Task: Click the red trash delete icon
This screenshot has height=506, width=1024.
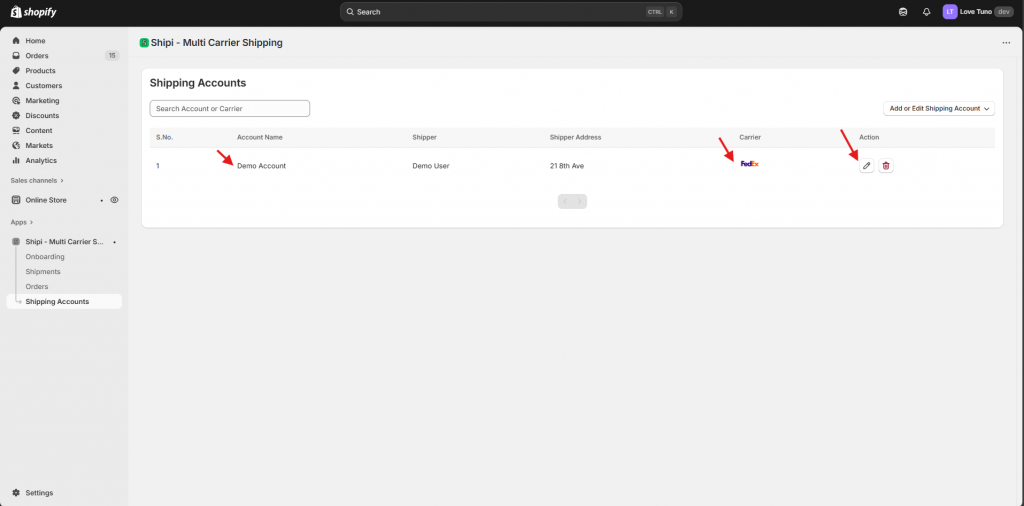Action: tap(886, 166)
